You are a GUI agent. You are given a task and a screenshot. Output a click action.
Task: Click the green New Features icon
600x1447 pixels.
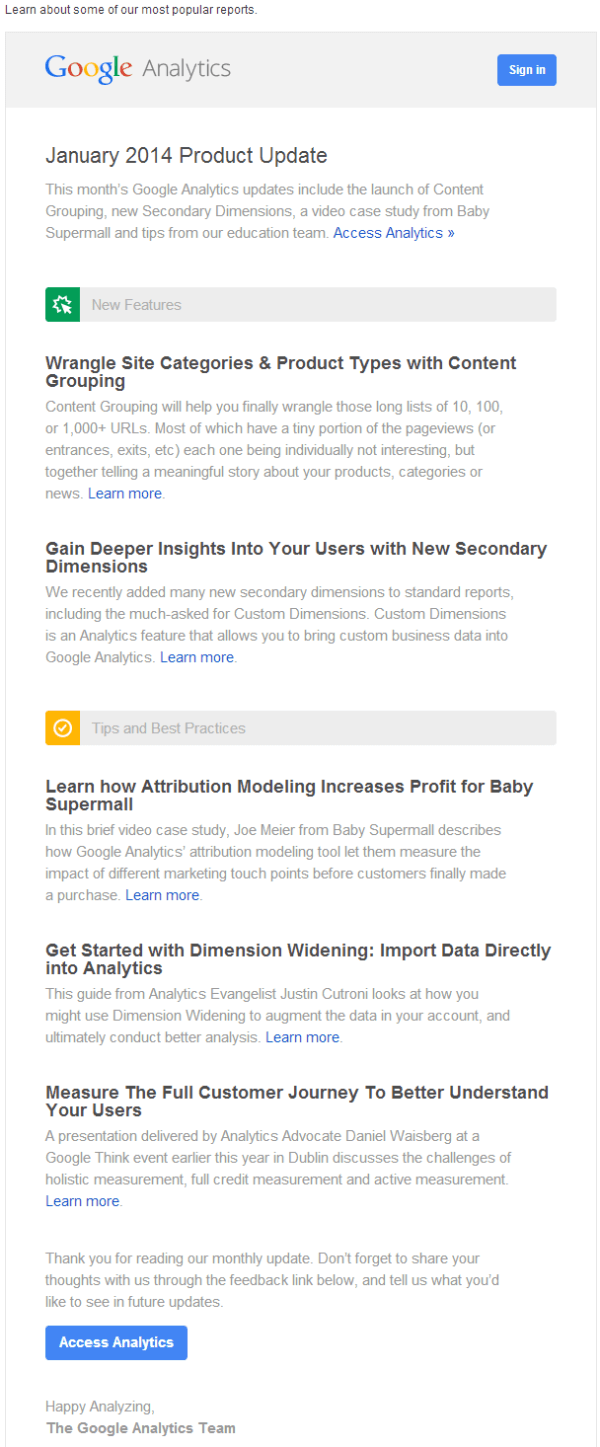[x=62, y=305]
